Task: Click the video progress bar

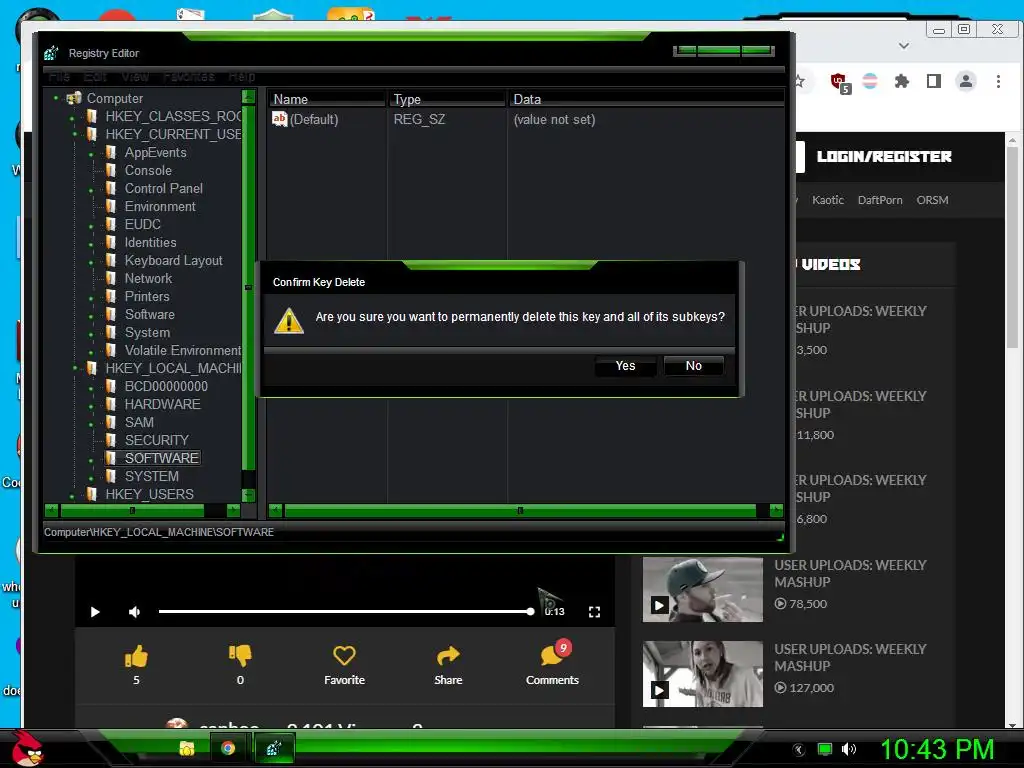Action: pyautogui.click(x=346, y=612)
